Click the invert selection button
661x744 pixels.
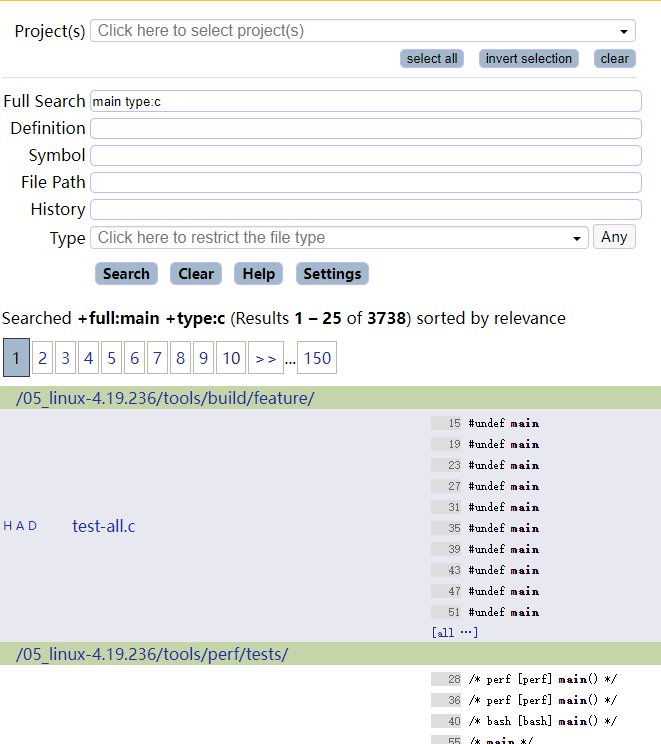529,59
